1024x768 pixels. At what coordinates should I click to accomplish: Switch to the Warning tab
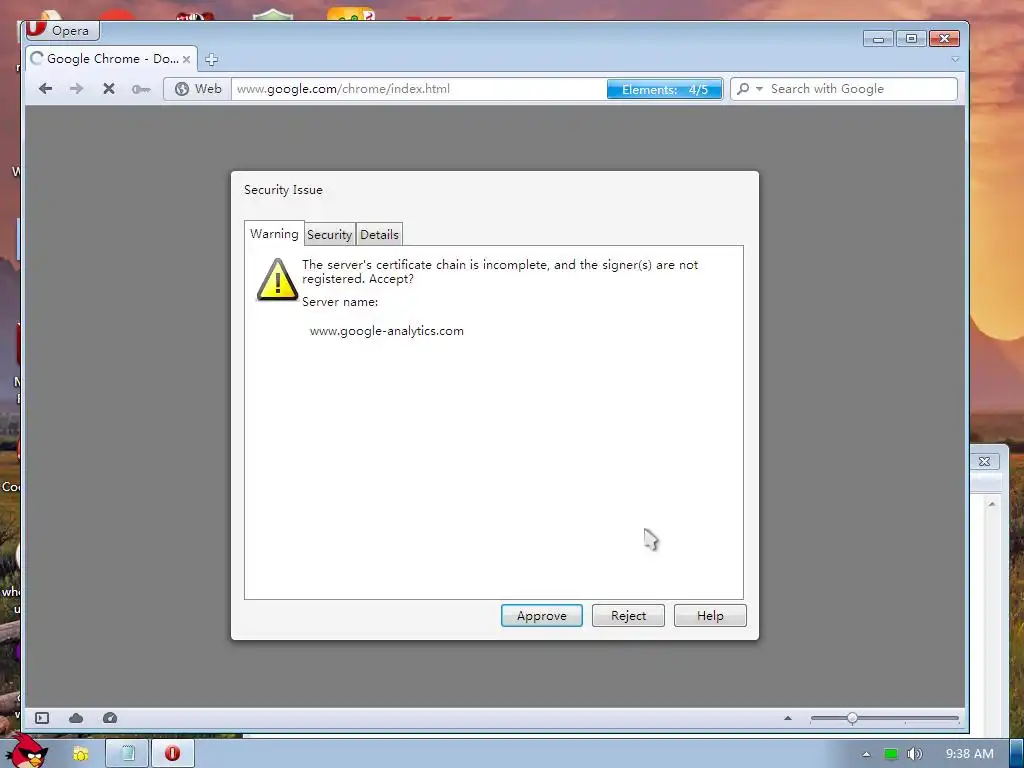(274, 234)
